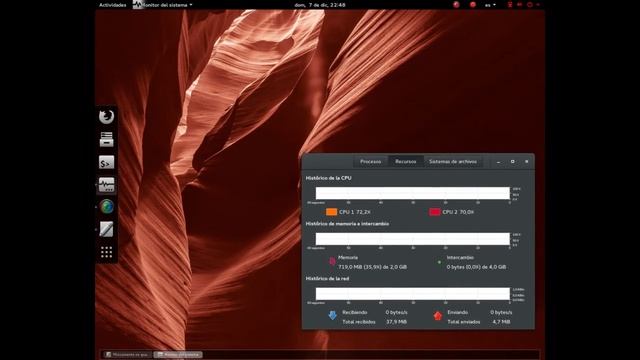Click the Total recibidos 37,9 MB value
Image resolution: width=640 pixels, height=360 pixels.
396,322
